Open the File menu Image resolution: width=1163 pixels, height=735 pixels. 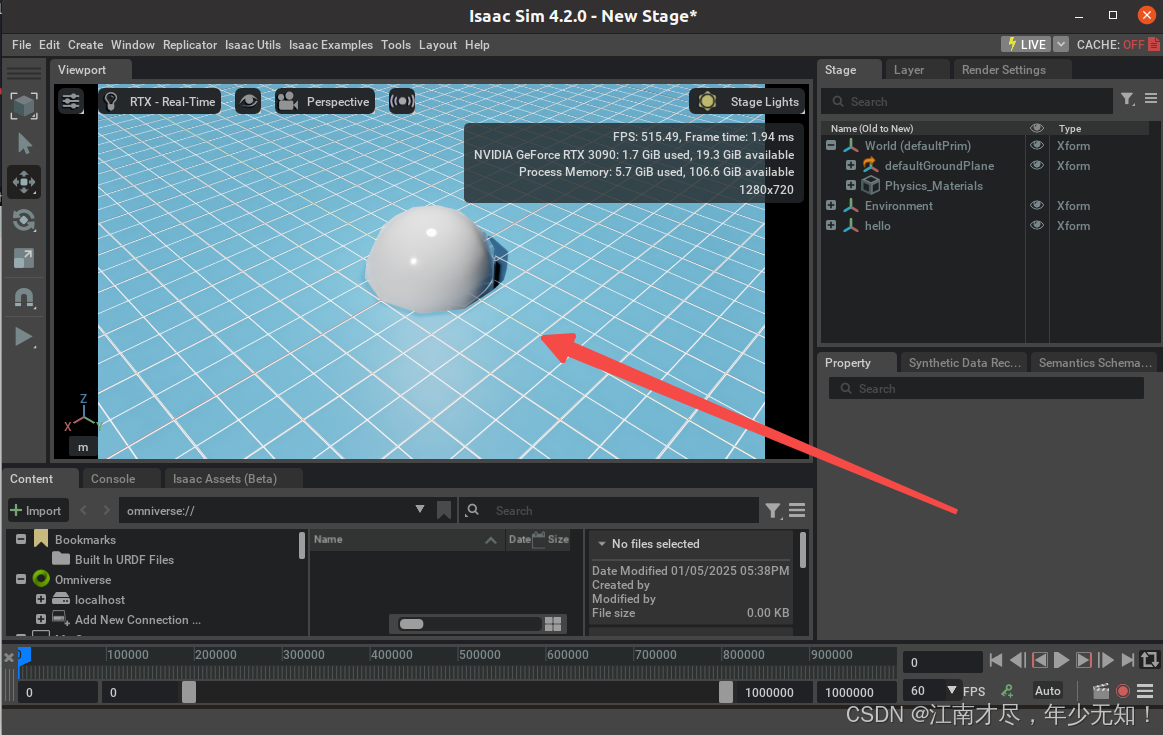pyautogui.click(x=22, y=45)
